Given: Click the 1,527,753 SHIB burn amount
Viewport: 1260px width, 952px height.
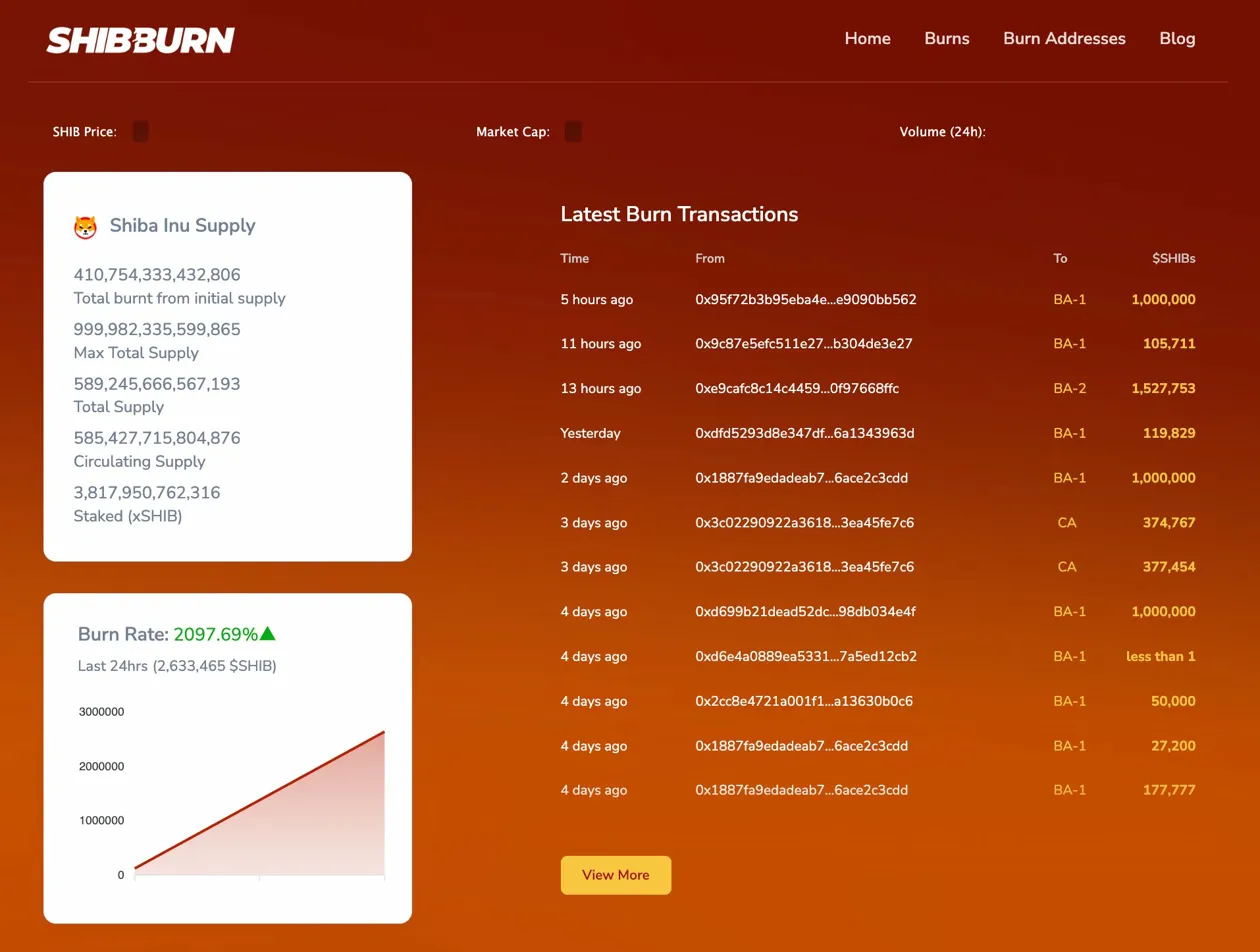Looking at the screenshot, I should [1163, 388].
